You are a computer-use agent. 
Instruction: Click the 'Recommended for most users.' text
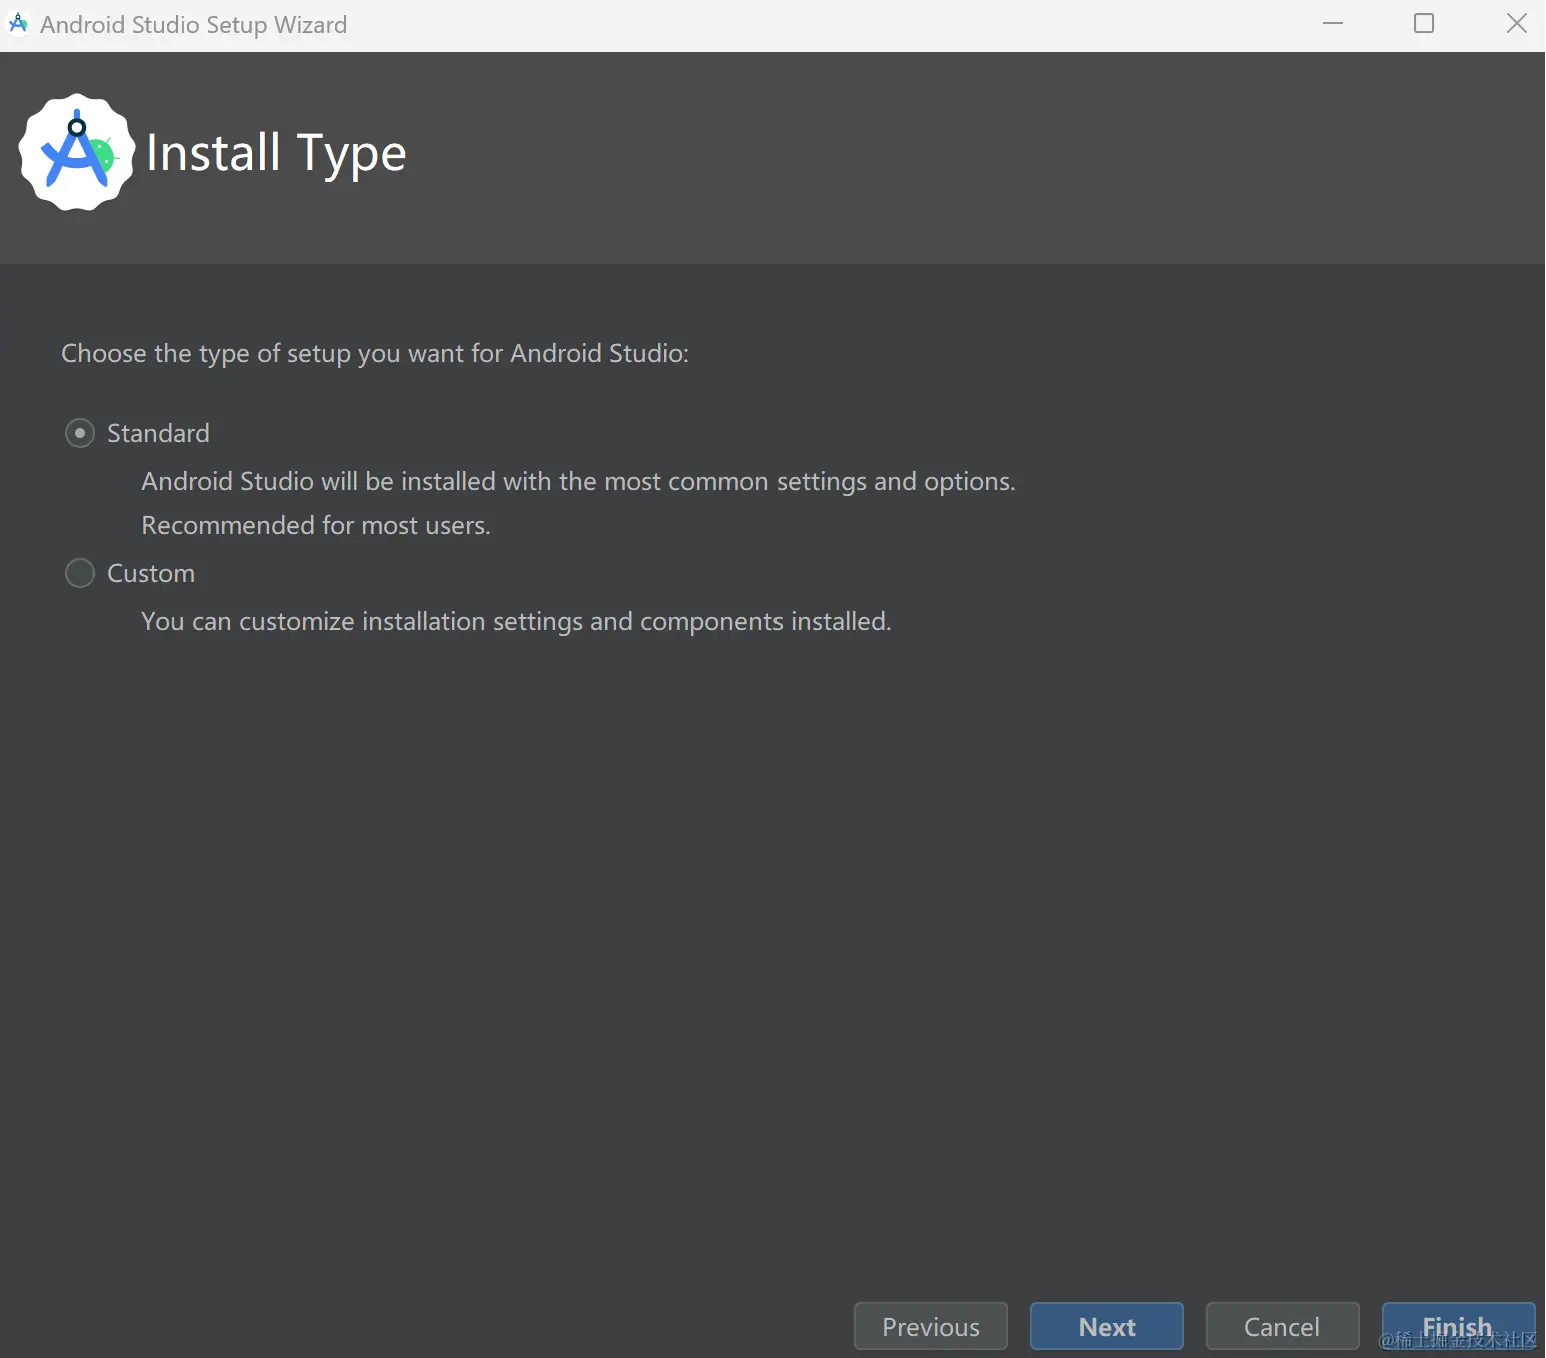point(316,525)
